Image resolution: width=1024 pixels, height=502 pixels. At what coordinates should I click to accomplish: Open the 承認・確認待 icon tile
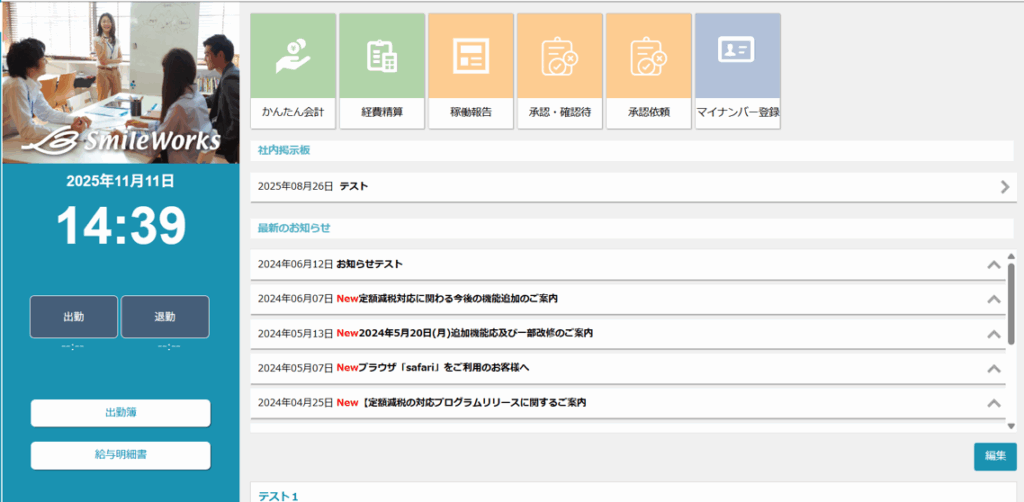tap(559, 70)
